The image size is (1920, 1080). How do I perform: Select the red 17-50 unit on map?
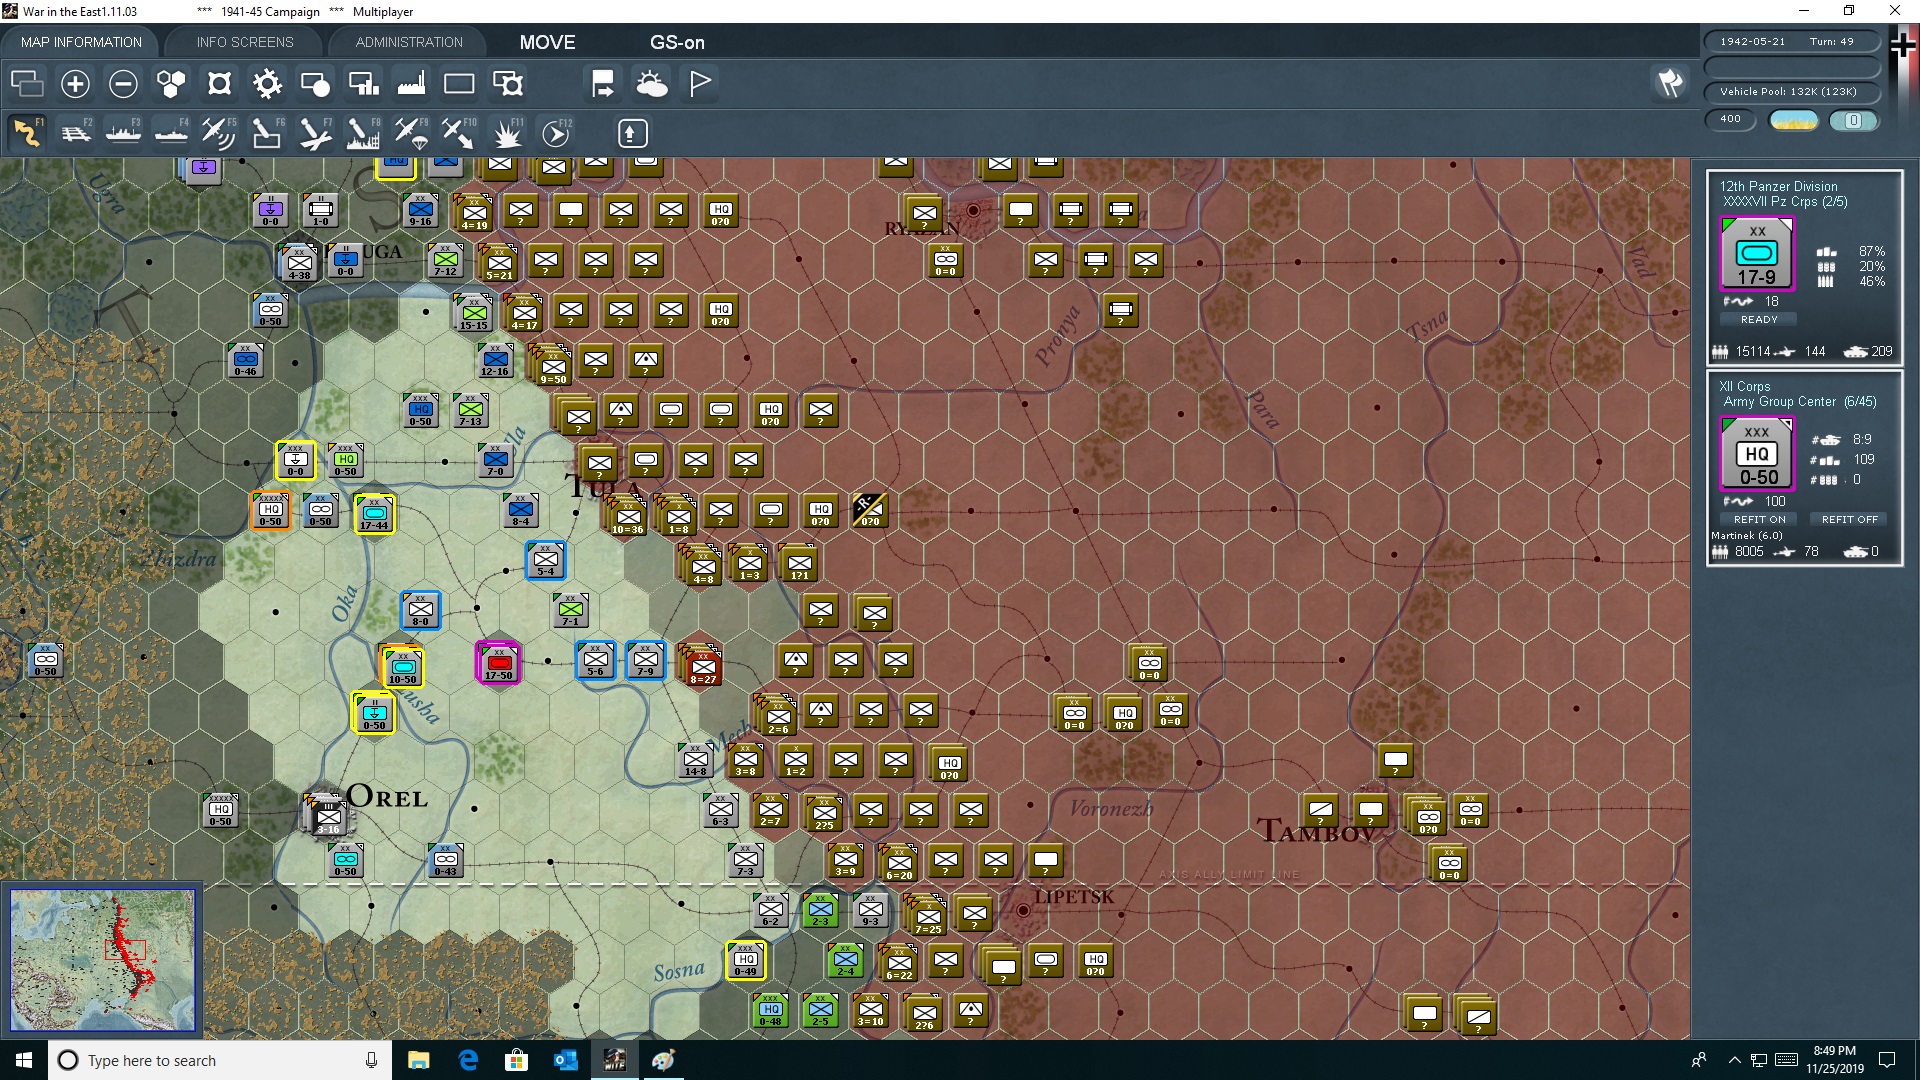click(498, 663)
